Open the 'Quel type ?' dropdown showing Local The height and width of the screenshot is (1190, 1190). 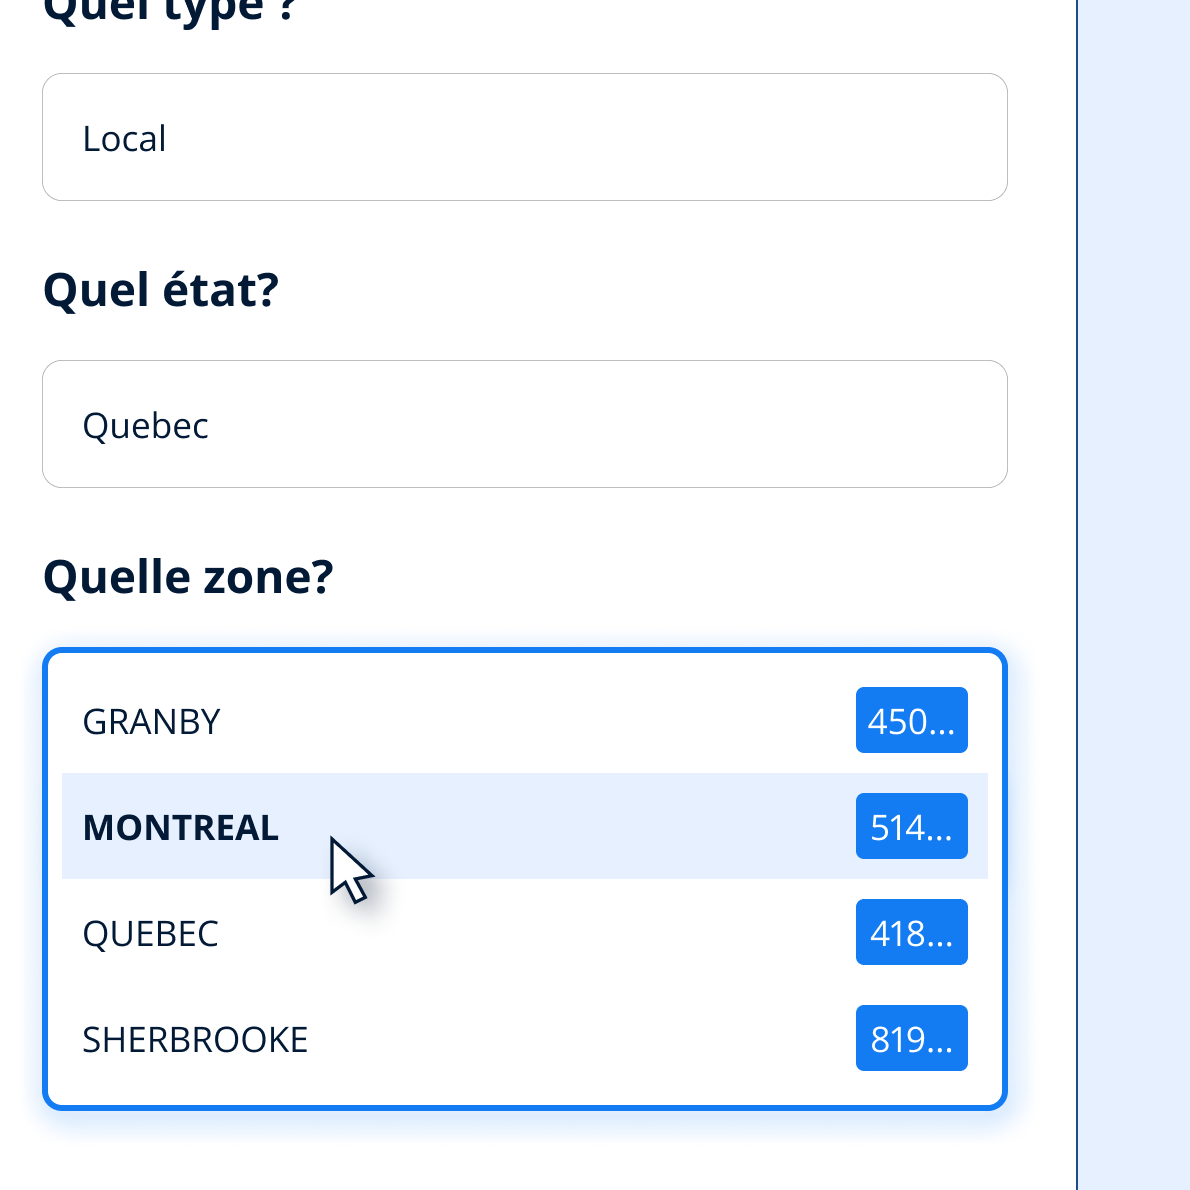(524, 137)
